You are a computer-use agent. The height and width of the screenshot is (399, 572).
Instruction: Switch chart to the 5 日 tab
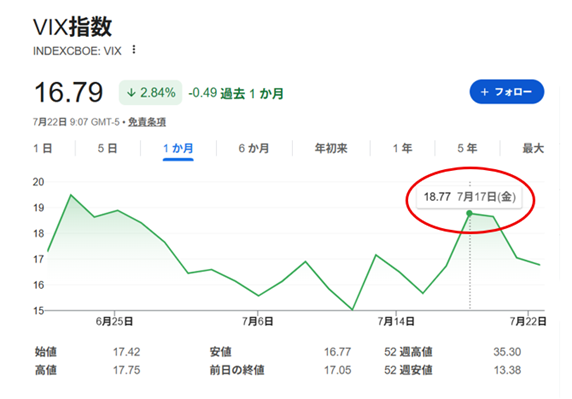[x=107, y=148]
